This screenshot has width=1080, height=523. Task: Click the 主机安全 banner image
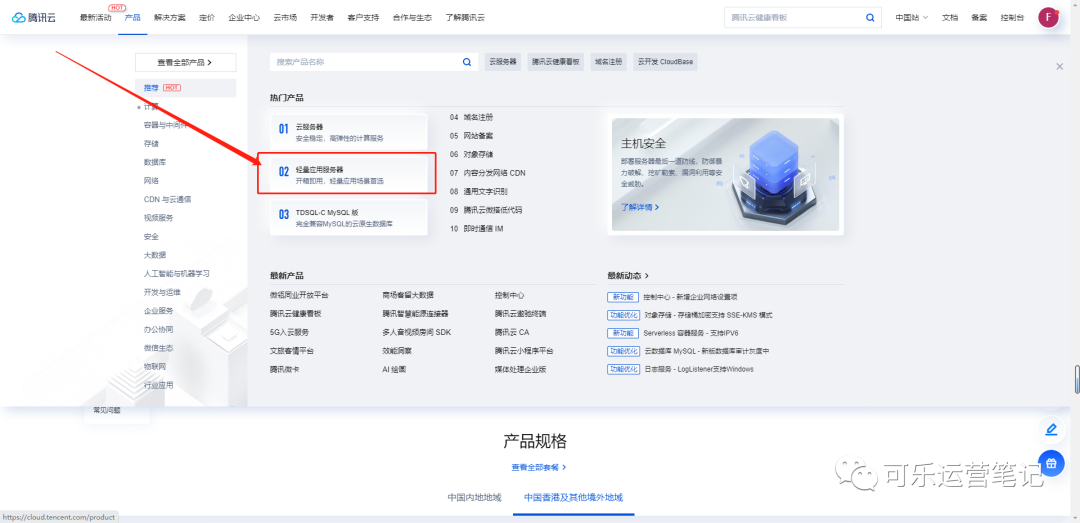pos(725,174)
